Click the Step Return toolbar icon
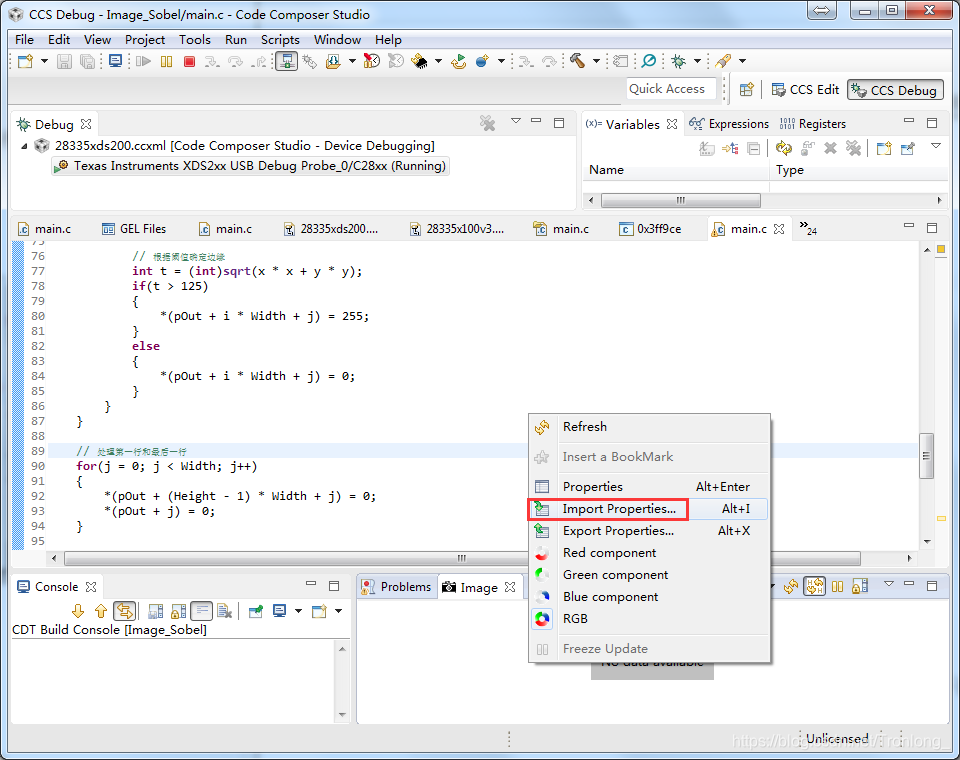Image resolution: width=960 pixels, height=760 pixels. [260, 61]
